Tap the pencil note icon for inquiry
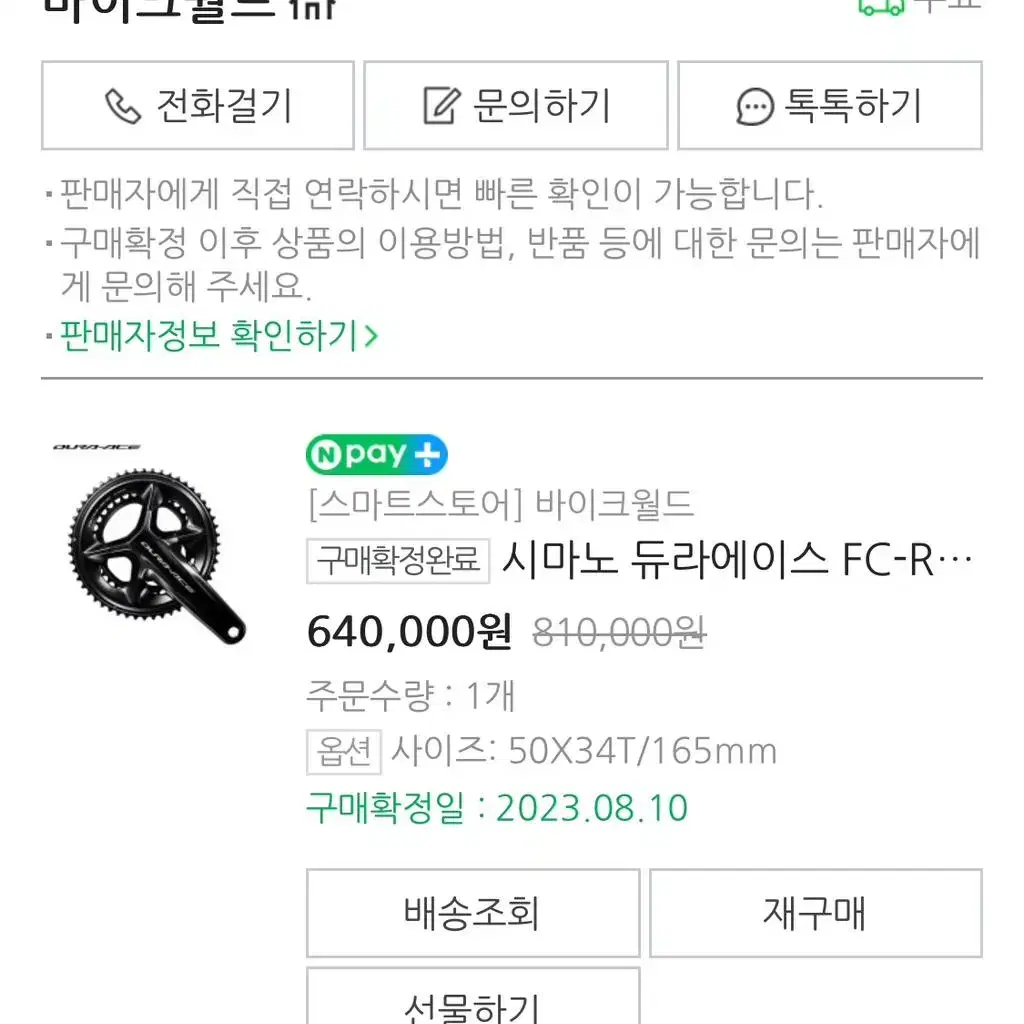 coord(442,105)
